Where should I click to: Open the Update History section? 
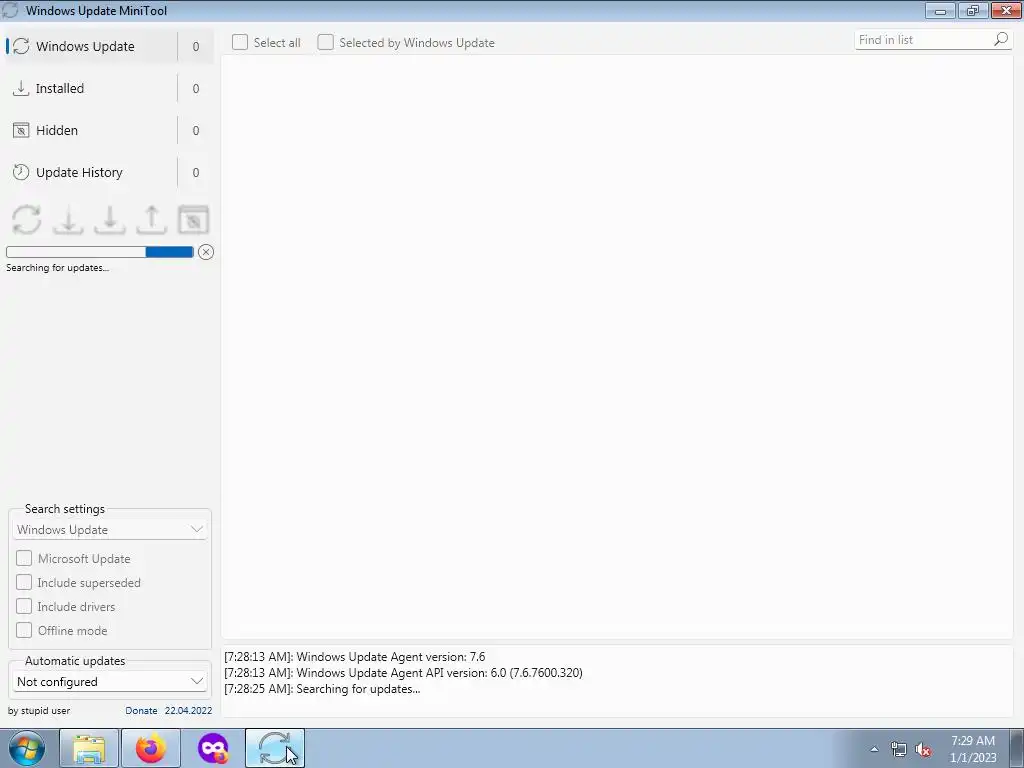[109, 172]
